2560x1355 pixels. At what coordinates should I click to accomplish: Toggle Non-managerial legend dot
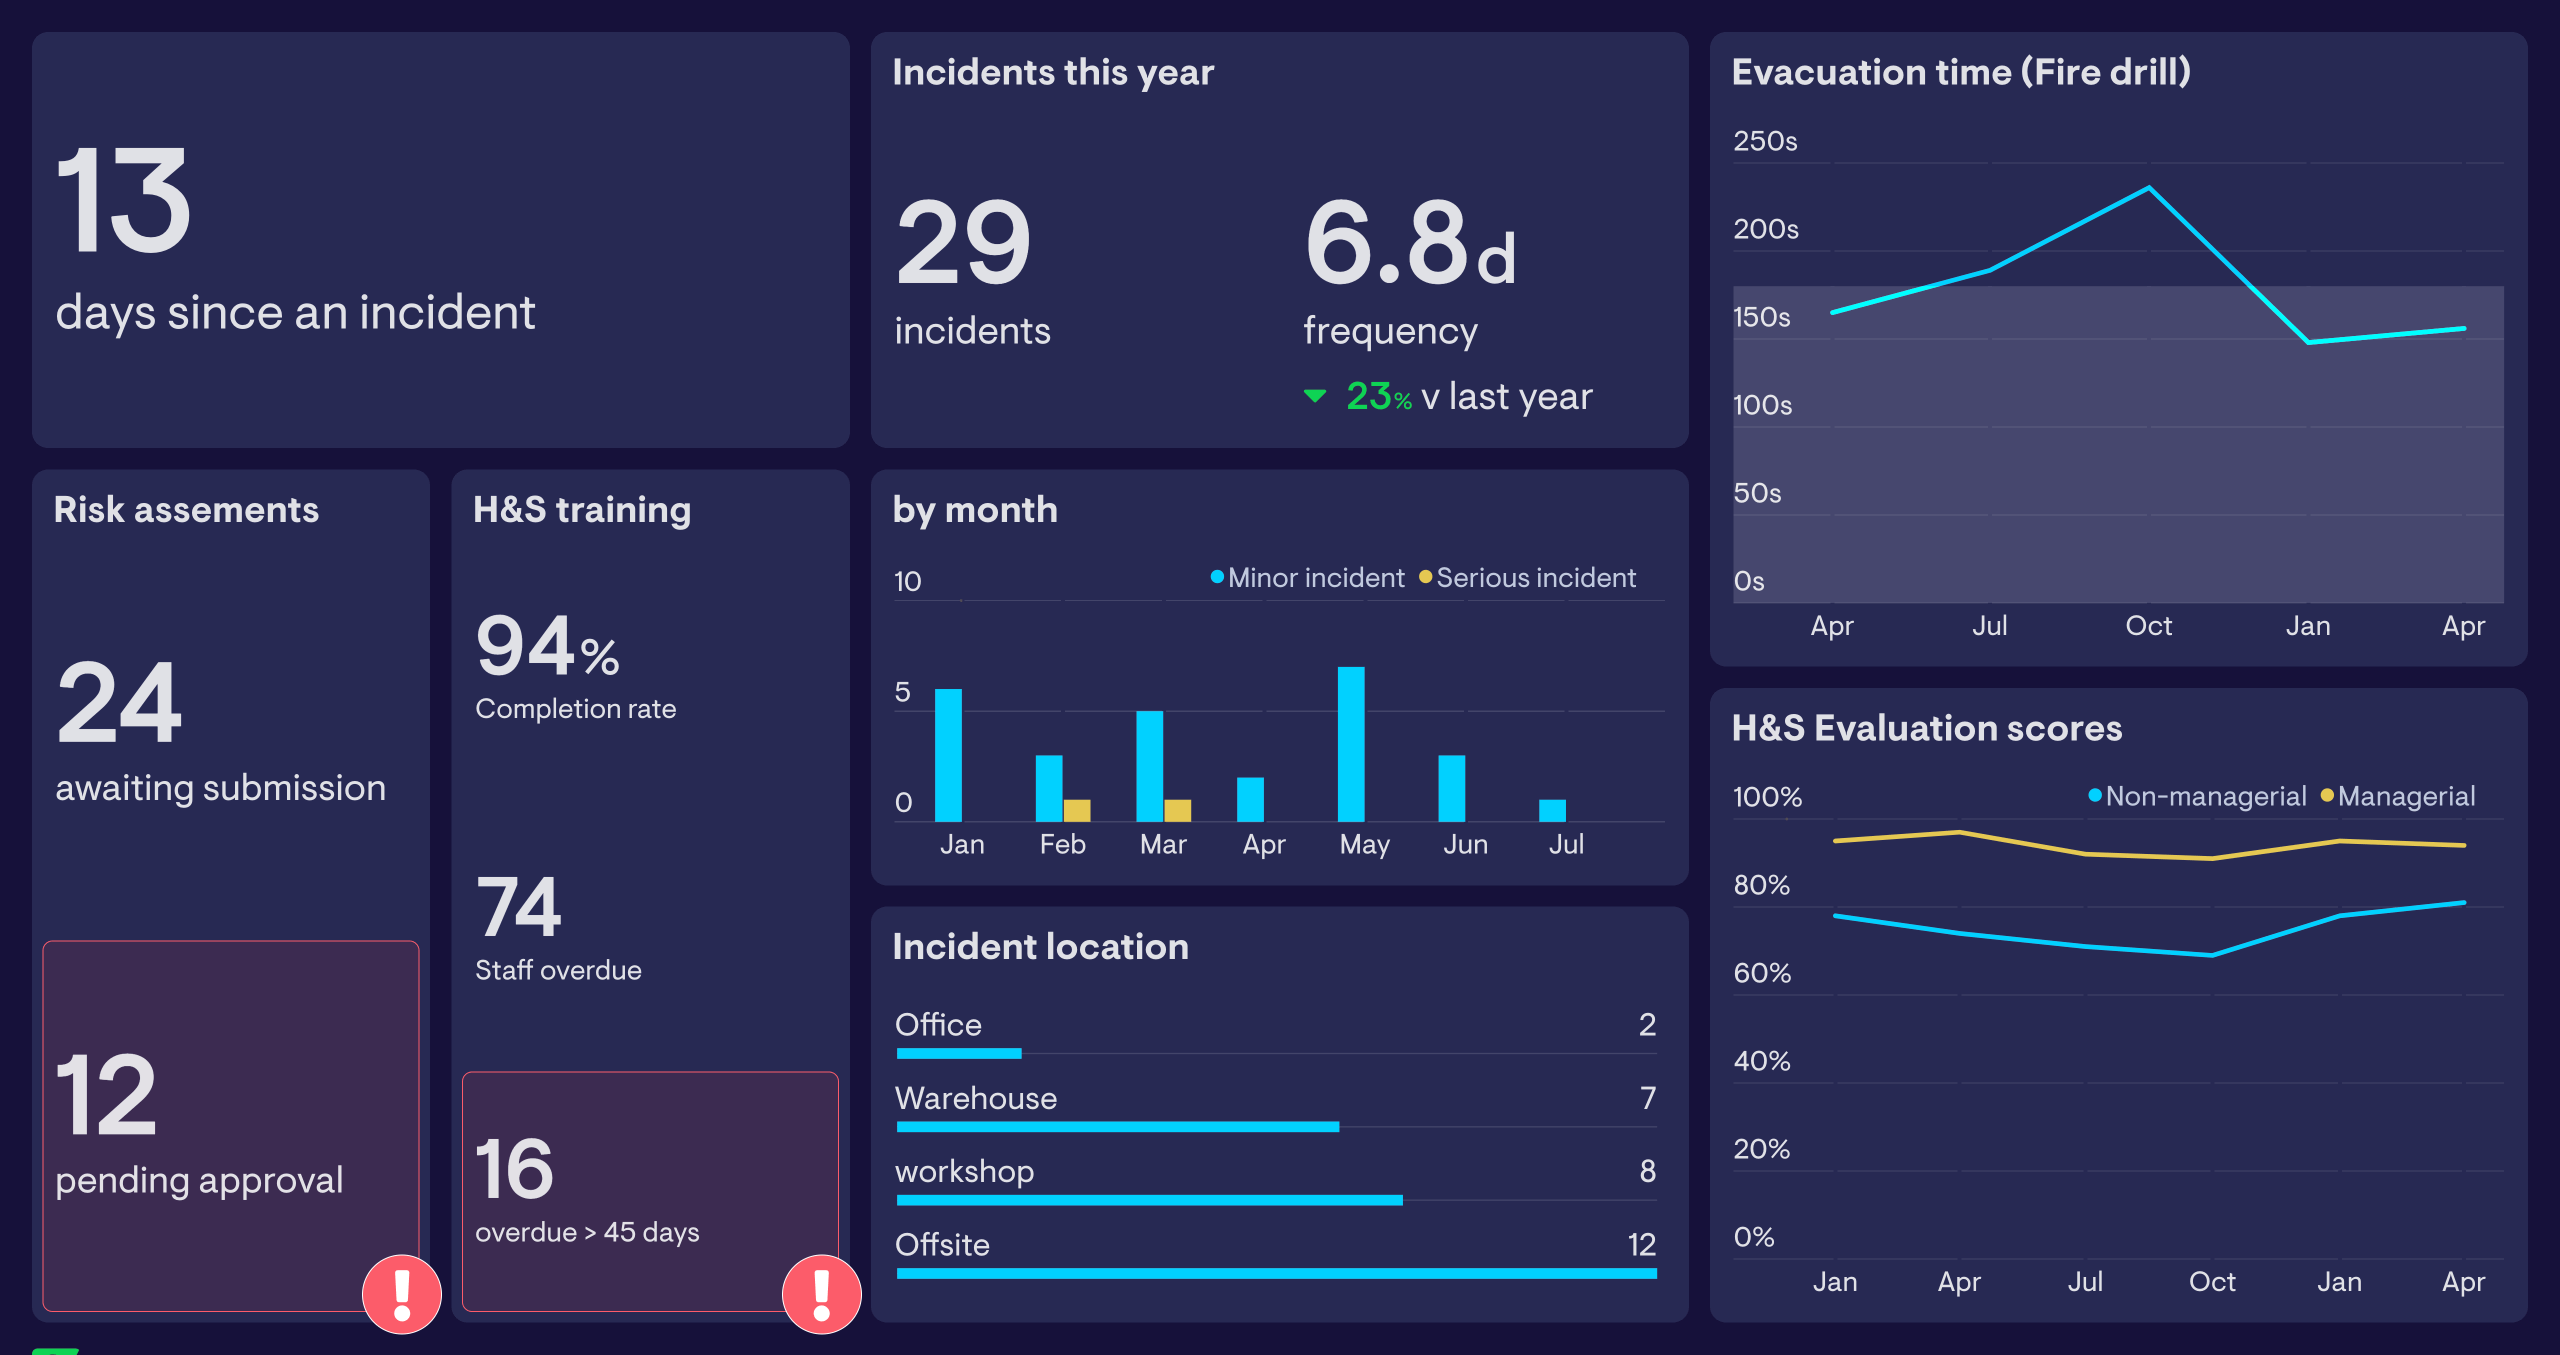click(2094, 796)
